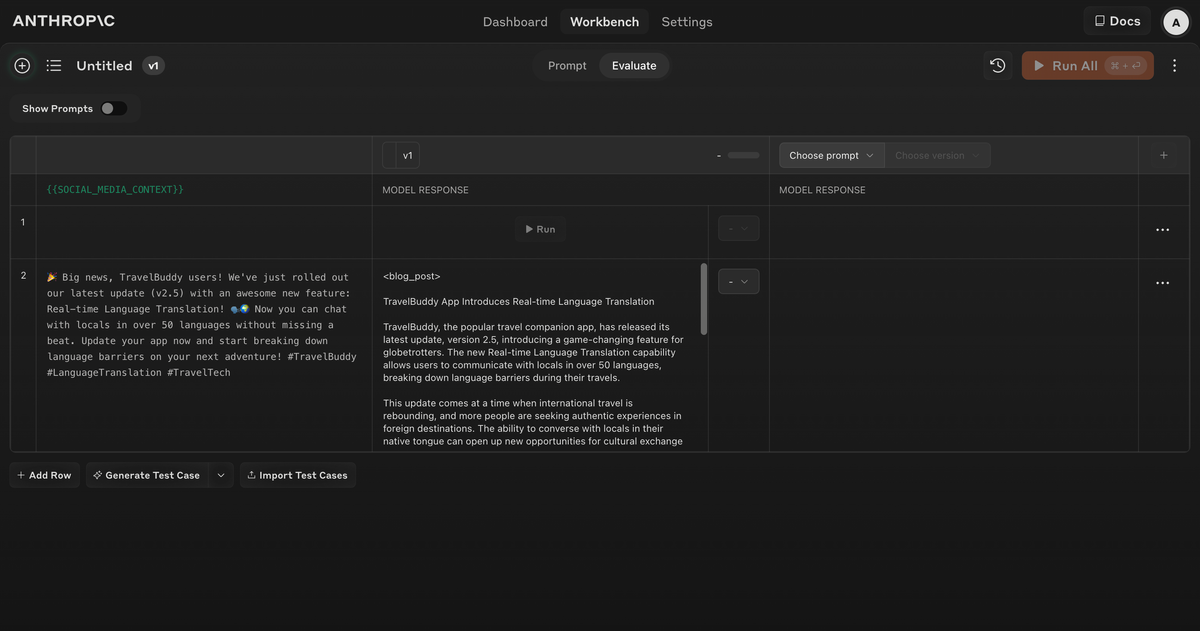Click the model response scrollbar

click(x=704, y=300)
